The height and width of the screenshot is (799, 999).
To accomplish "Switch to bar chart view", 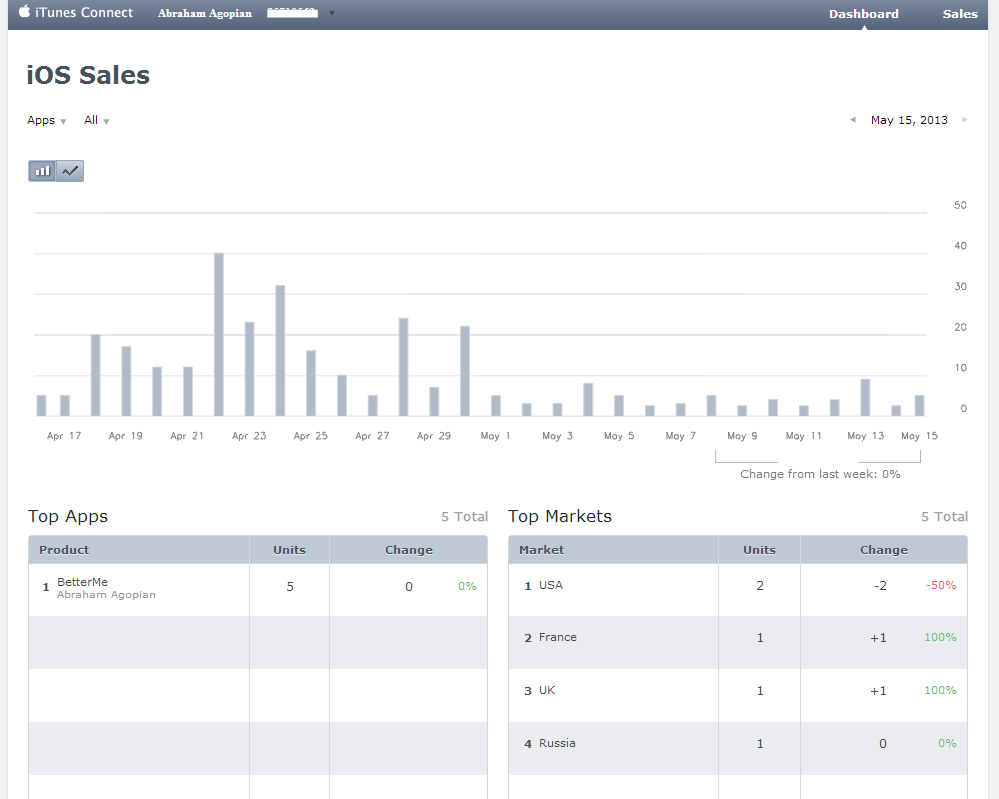I will 42,171.
